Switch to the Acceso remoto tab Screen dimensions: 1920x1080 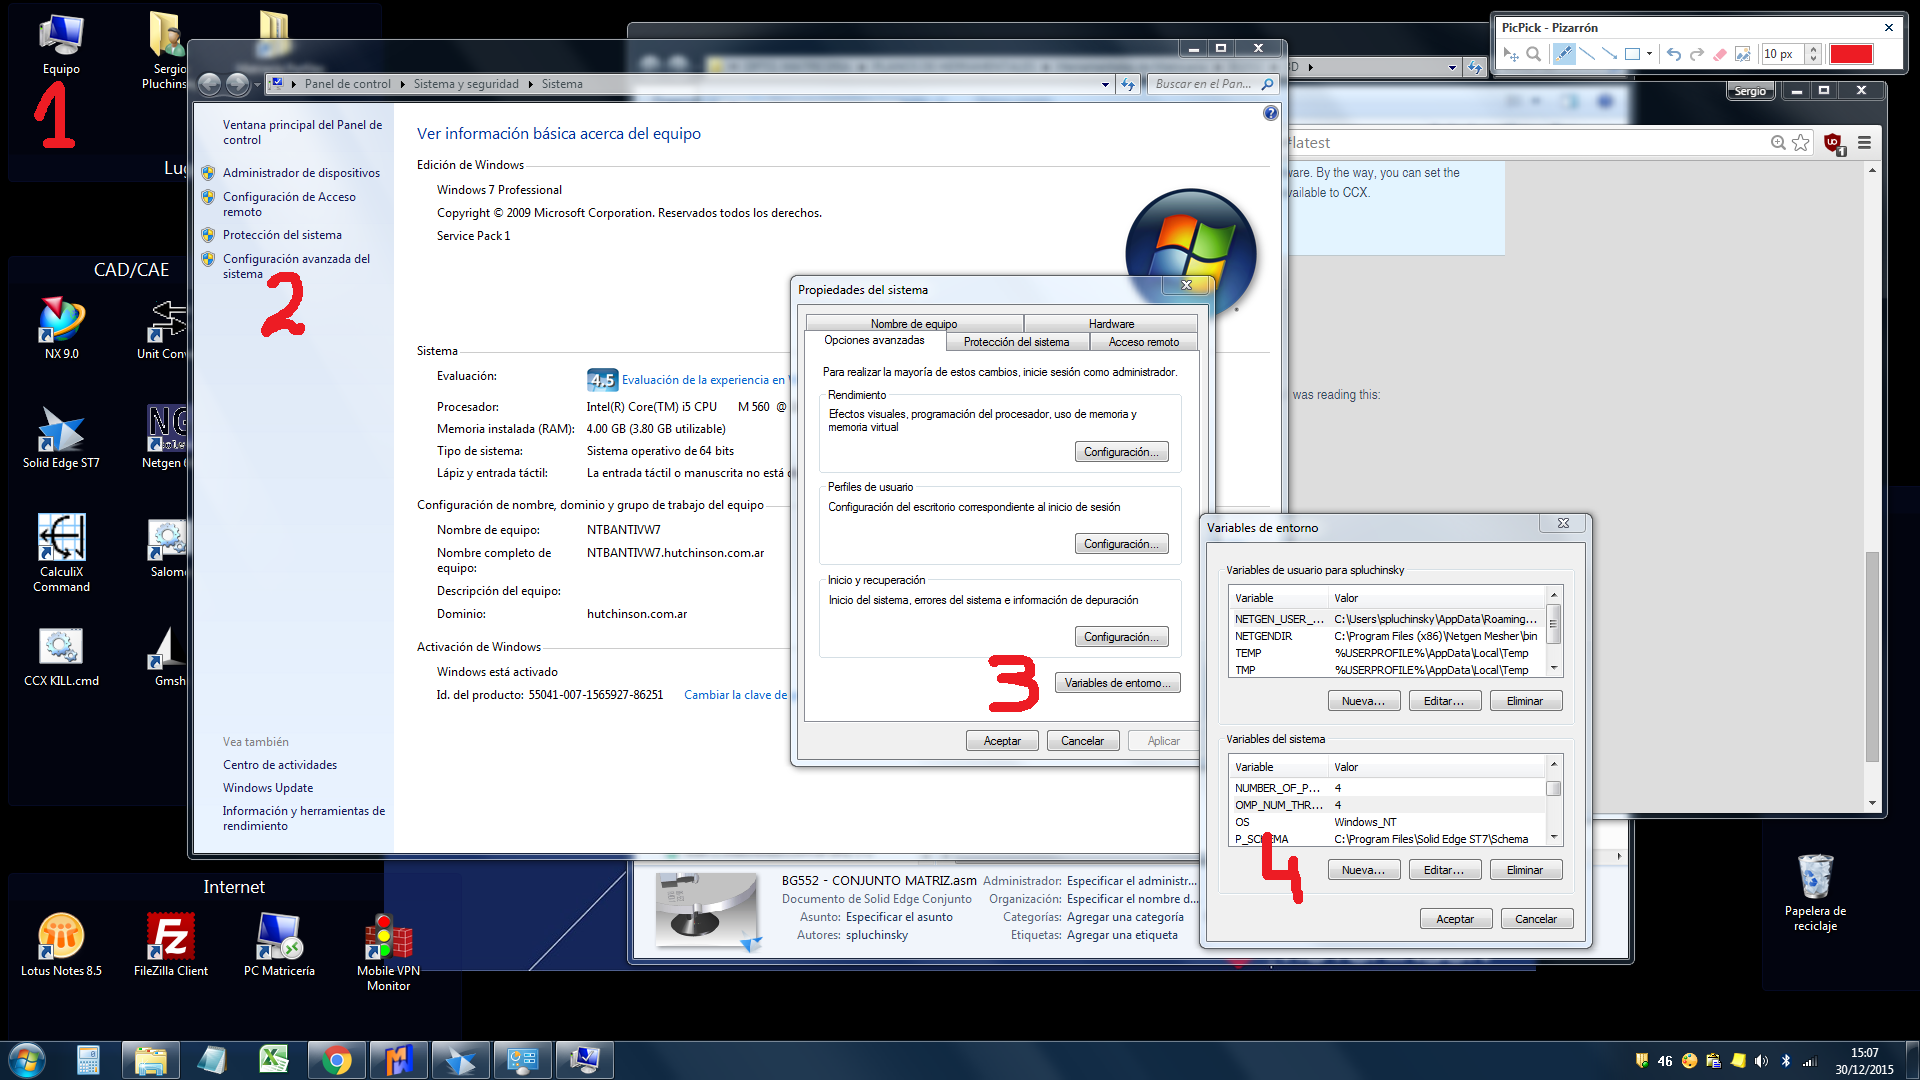[x=1143, y=342]
